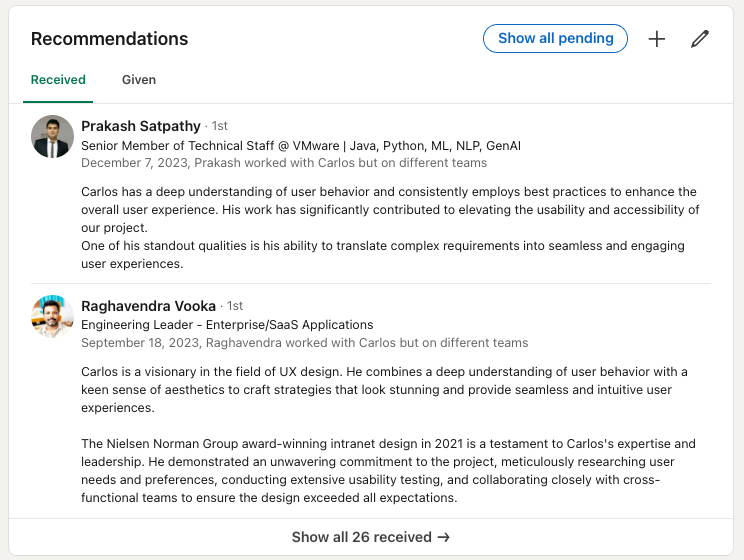Click the December 7, 2023 date line
This screenshot has width=744, height=560.
tap(284, 163)
